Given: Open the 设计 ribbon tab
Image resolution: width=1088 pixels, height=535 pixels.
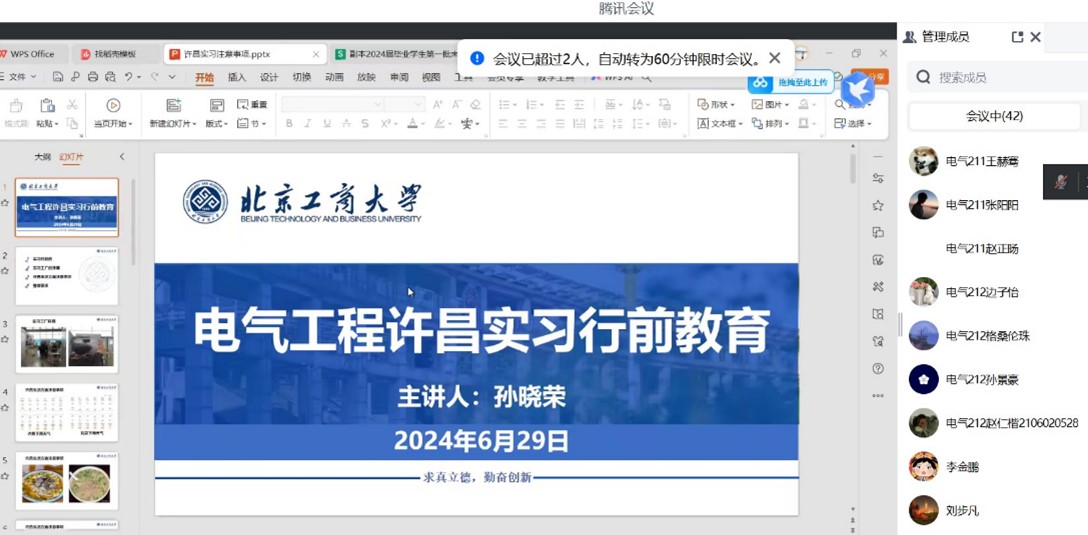Looking at the screenshot, I should (269, 77).
